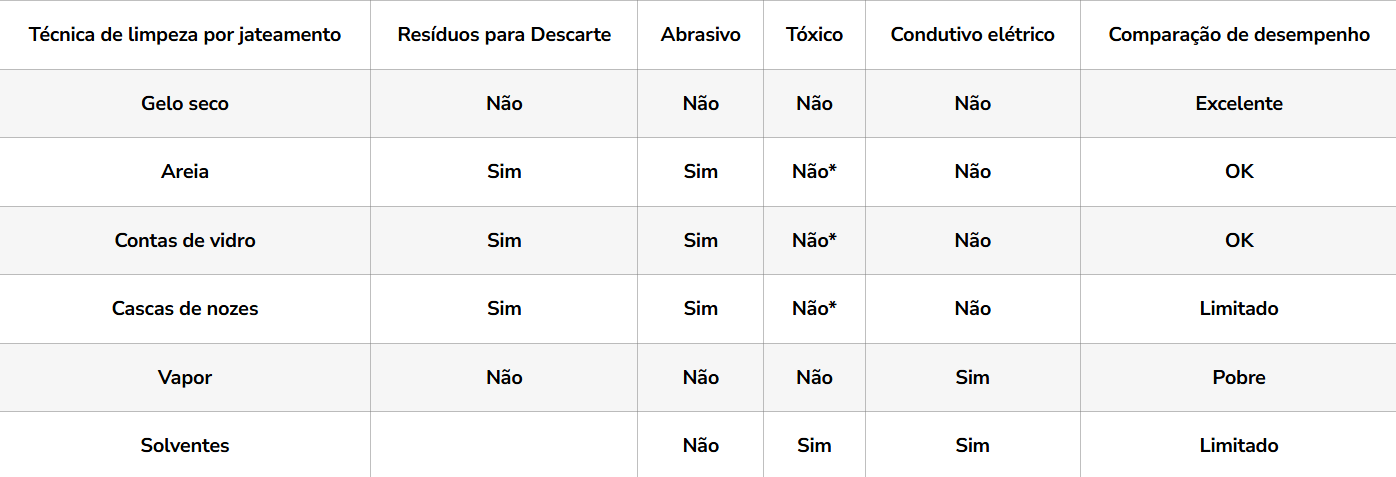Click 'Sim' toxic cell in Solventes row
This screenshot has height=477, width=1396.
click(x=815, y=446)
